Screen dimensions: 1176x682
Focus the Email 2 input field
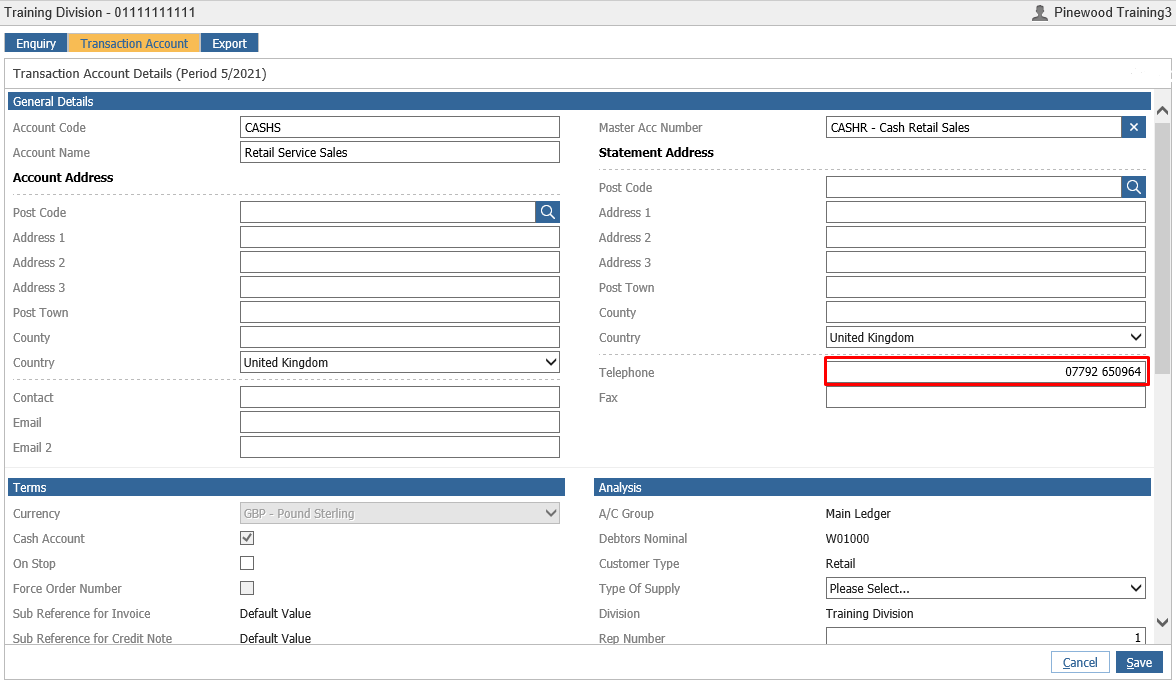[x=400, y=447]
